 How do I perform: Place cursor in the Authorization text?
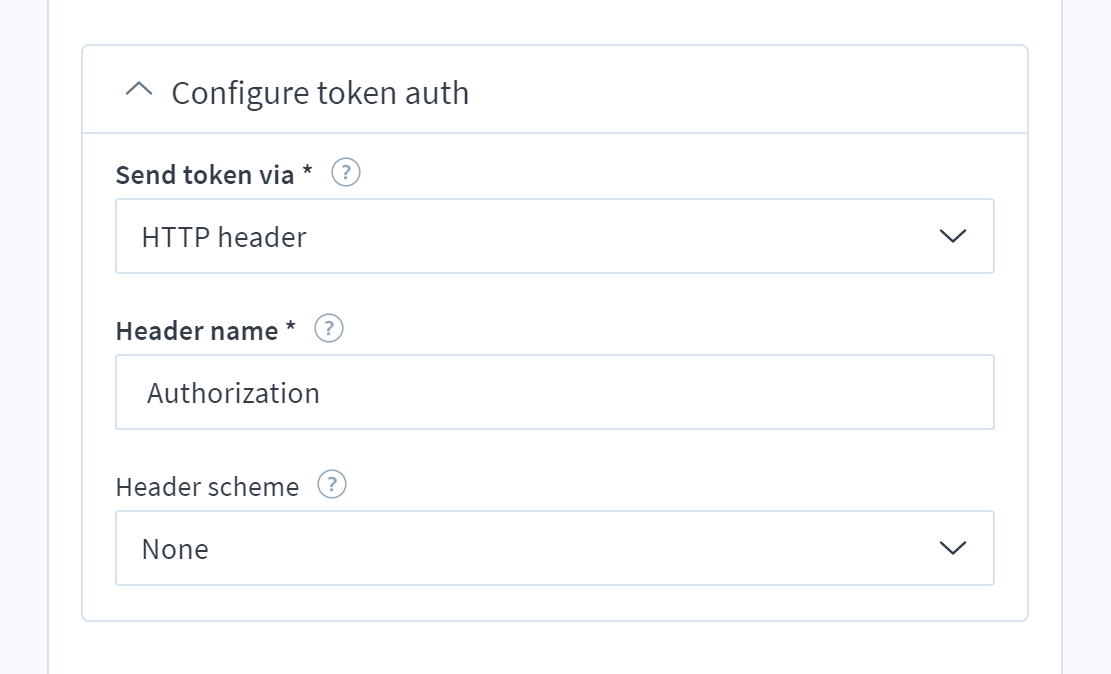(233, 393)
